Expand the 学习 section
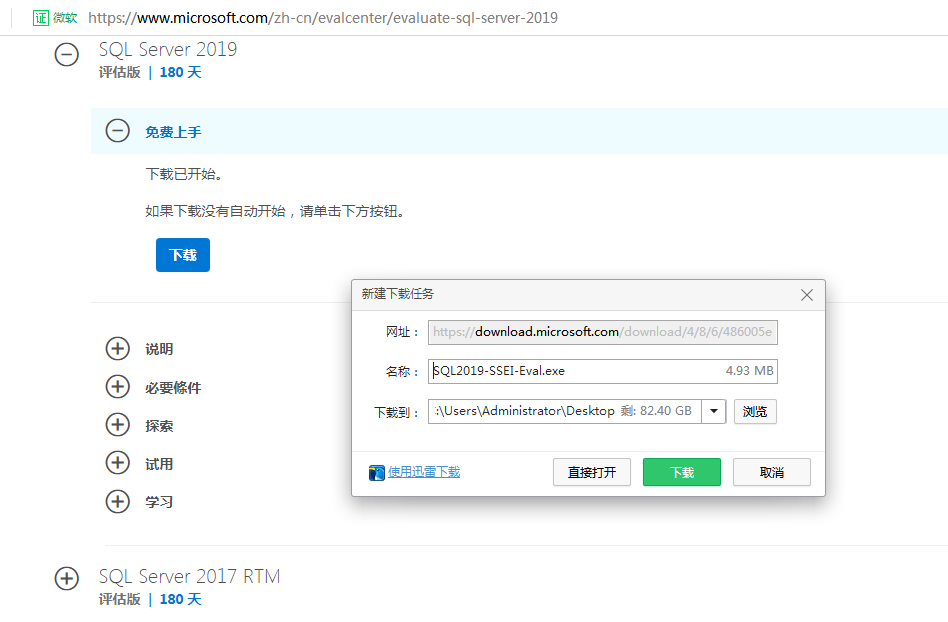The height and width of the screenshot is (622, 948). tap(117, 501)
